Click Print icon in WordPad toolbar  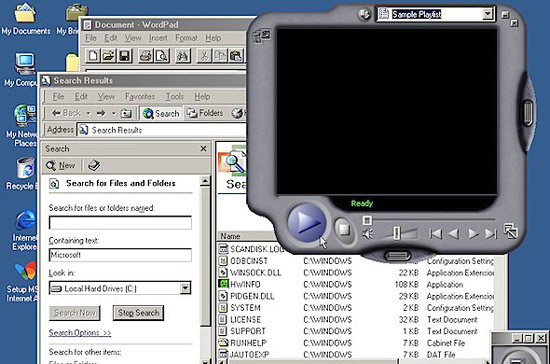tap(146, 56)
